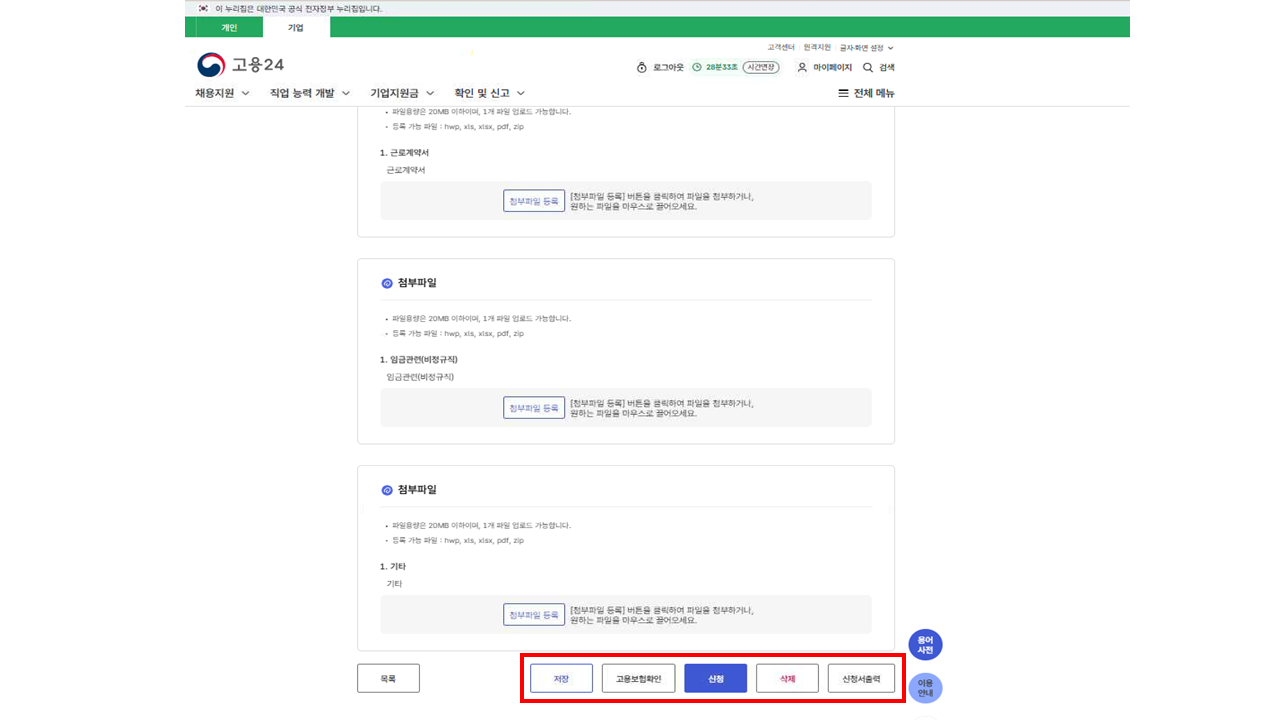Click the session timer clock icon
The height and width of the screenshot is (720, 1280).
(x=697, y=68)
